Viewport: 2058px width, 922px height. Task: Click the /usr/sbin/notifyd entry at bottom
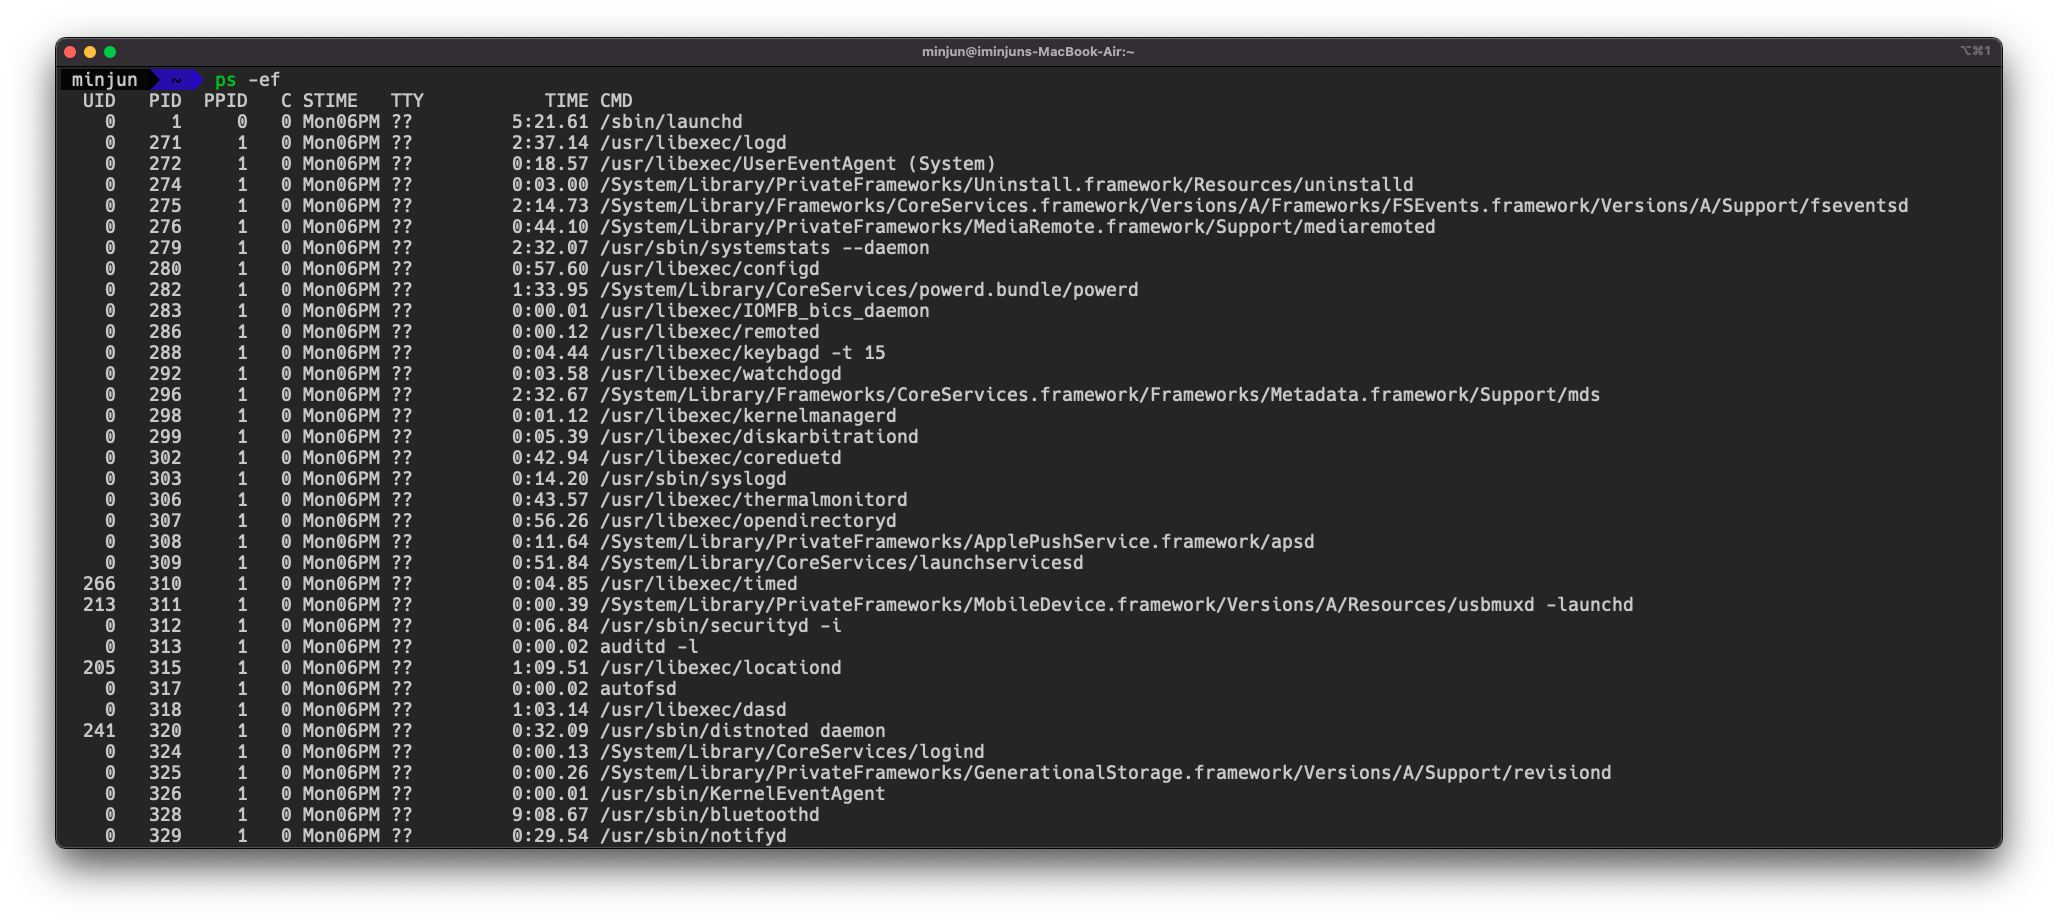click(693, 836)
